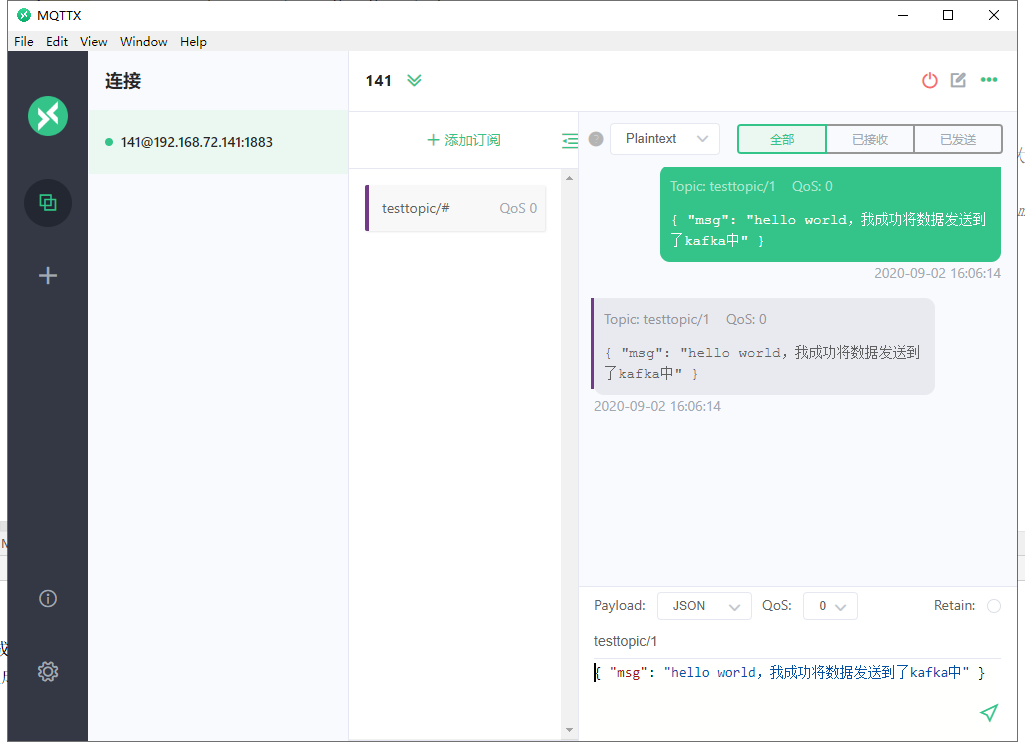Open the three-dot more options menu
Image resolution: width=1025 pixels, height=749 pixels.
tap(989, 80)
